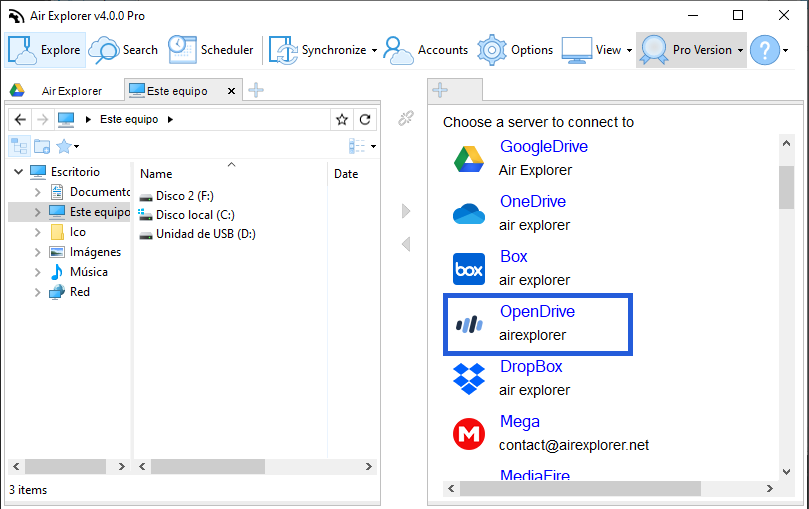Open the Options gear settings
Viewport: 809px width, 509px height.
515,50
